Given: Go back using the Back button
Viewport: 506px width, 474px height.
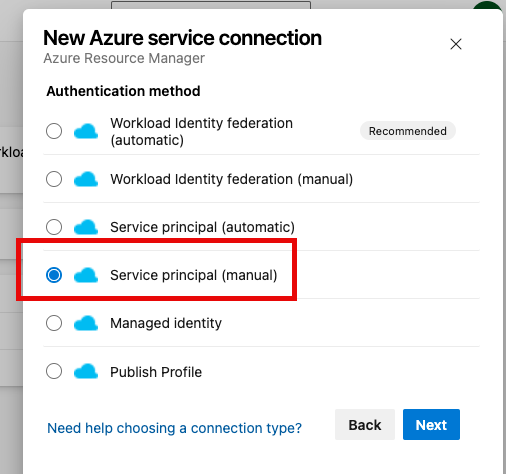Looking at the screenshot, I should click(x=365, y=425).
